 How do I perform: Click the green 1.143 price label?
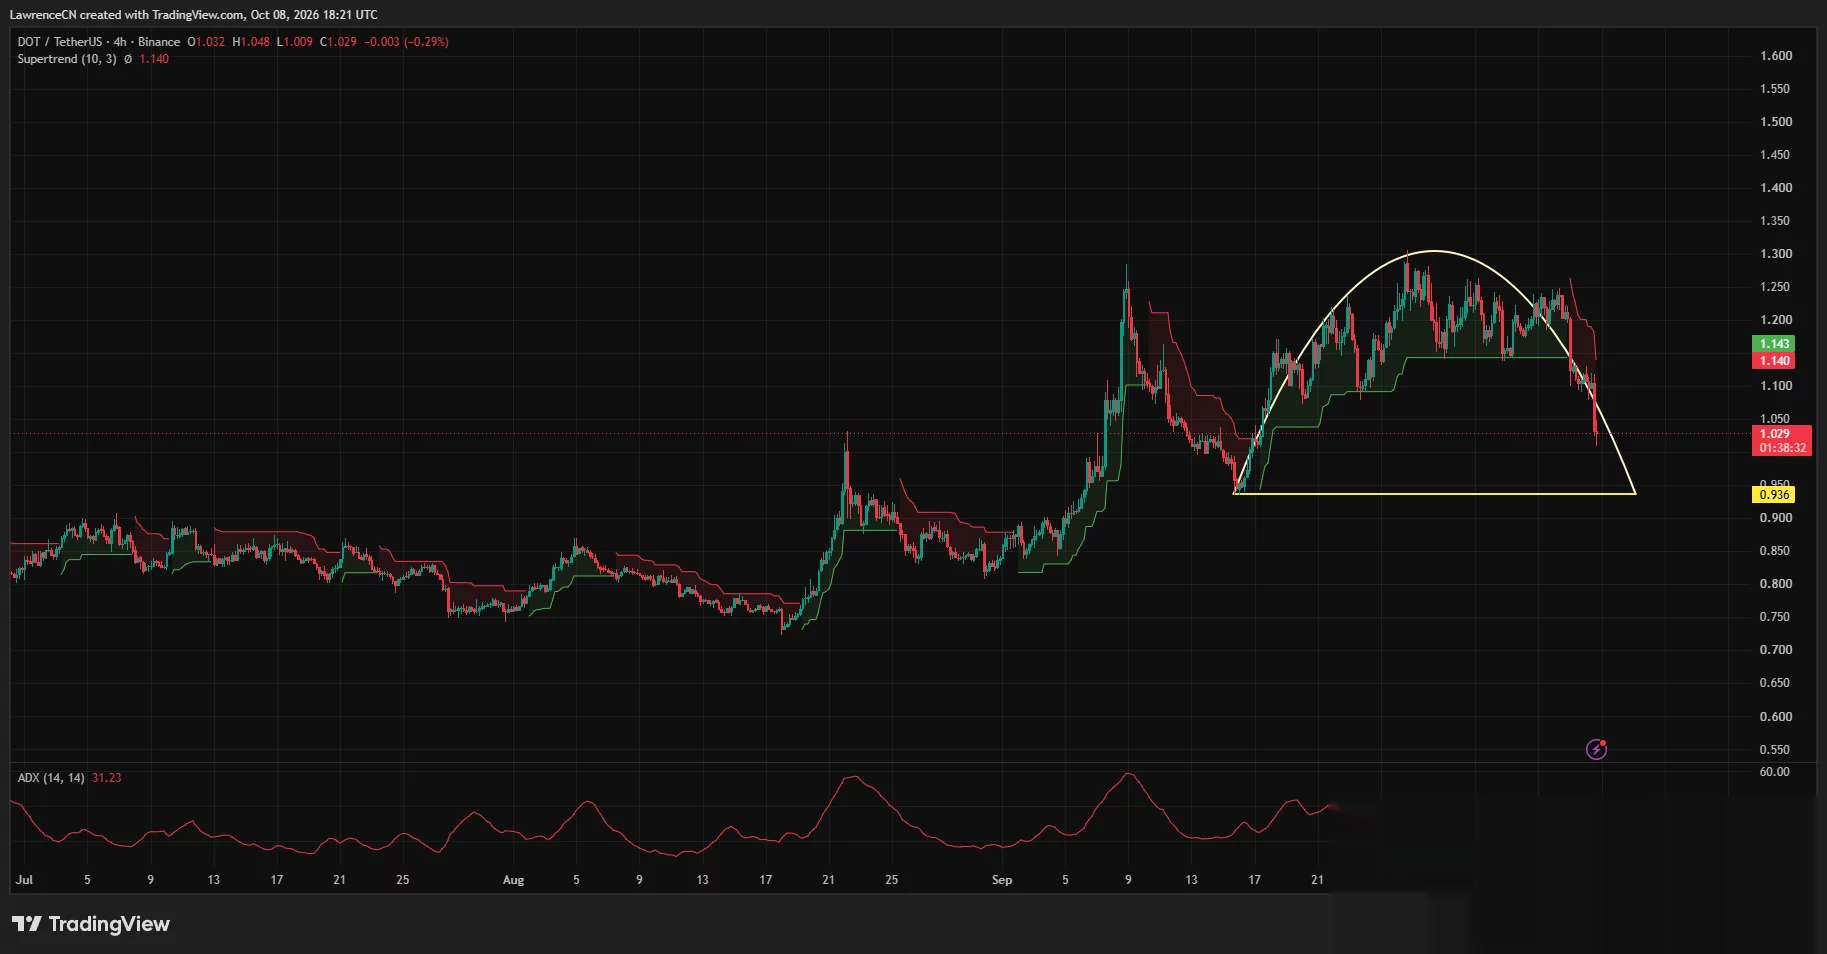(1775, 343)
